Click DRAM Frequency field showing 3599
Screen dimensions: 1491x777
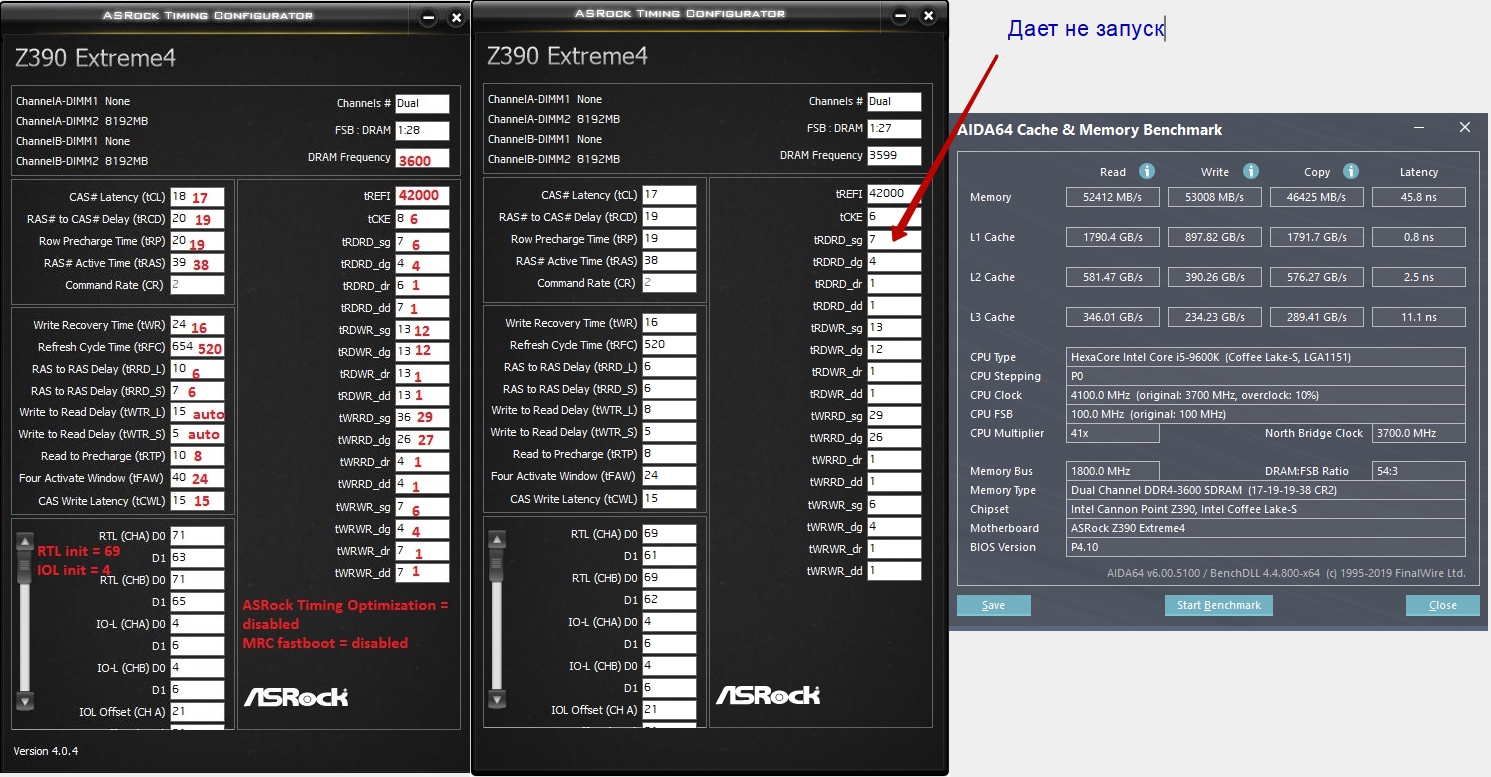894,155
